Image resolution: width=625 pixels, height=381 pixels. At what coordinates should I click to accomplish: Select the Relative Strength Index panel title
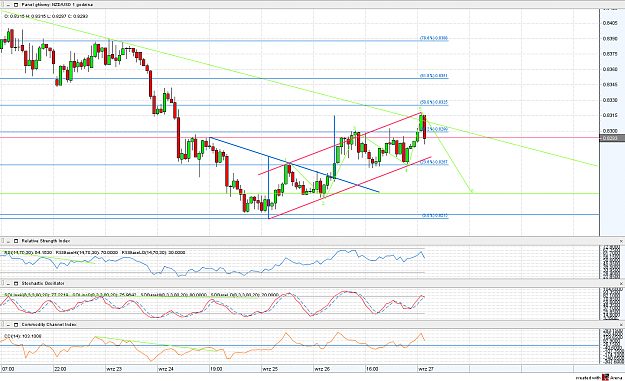click(45, 241)
